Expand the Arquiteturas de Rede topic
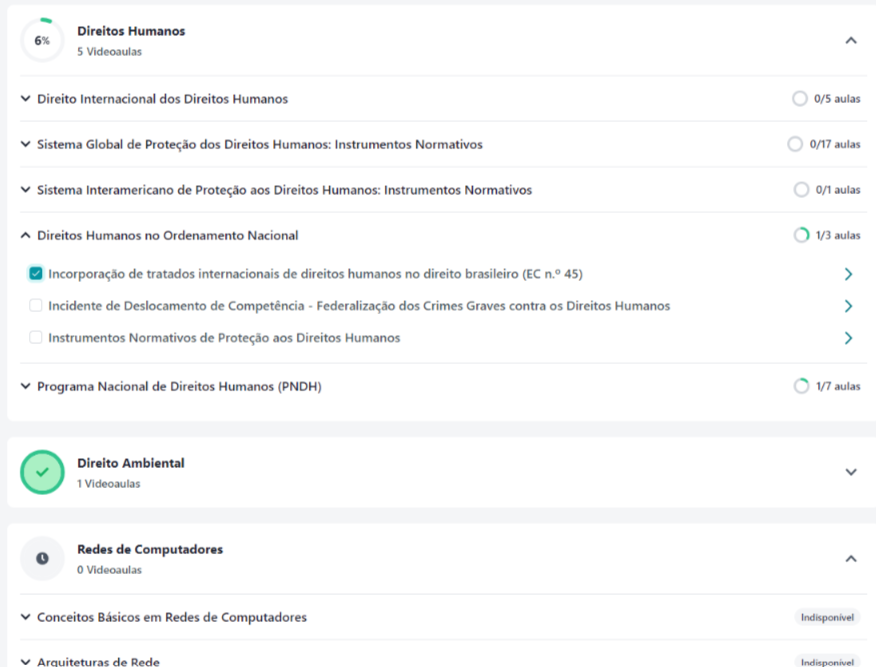The height and width of the screenshot is (667, 876). point(25,662)
